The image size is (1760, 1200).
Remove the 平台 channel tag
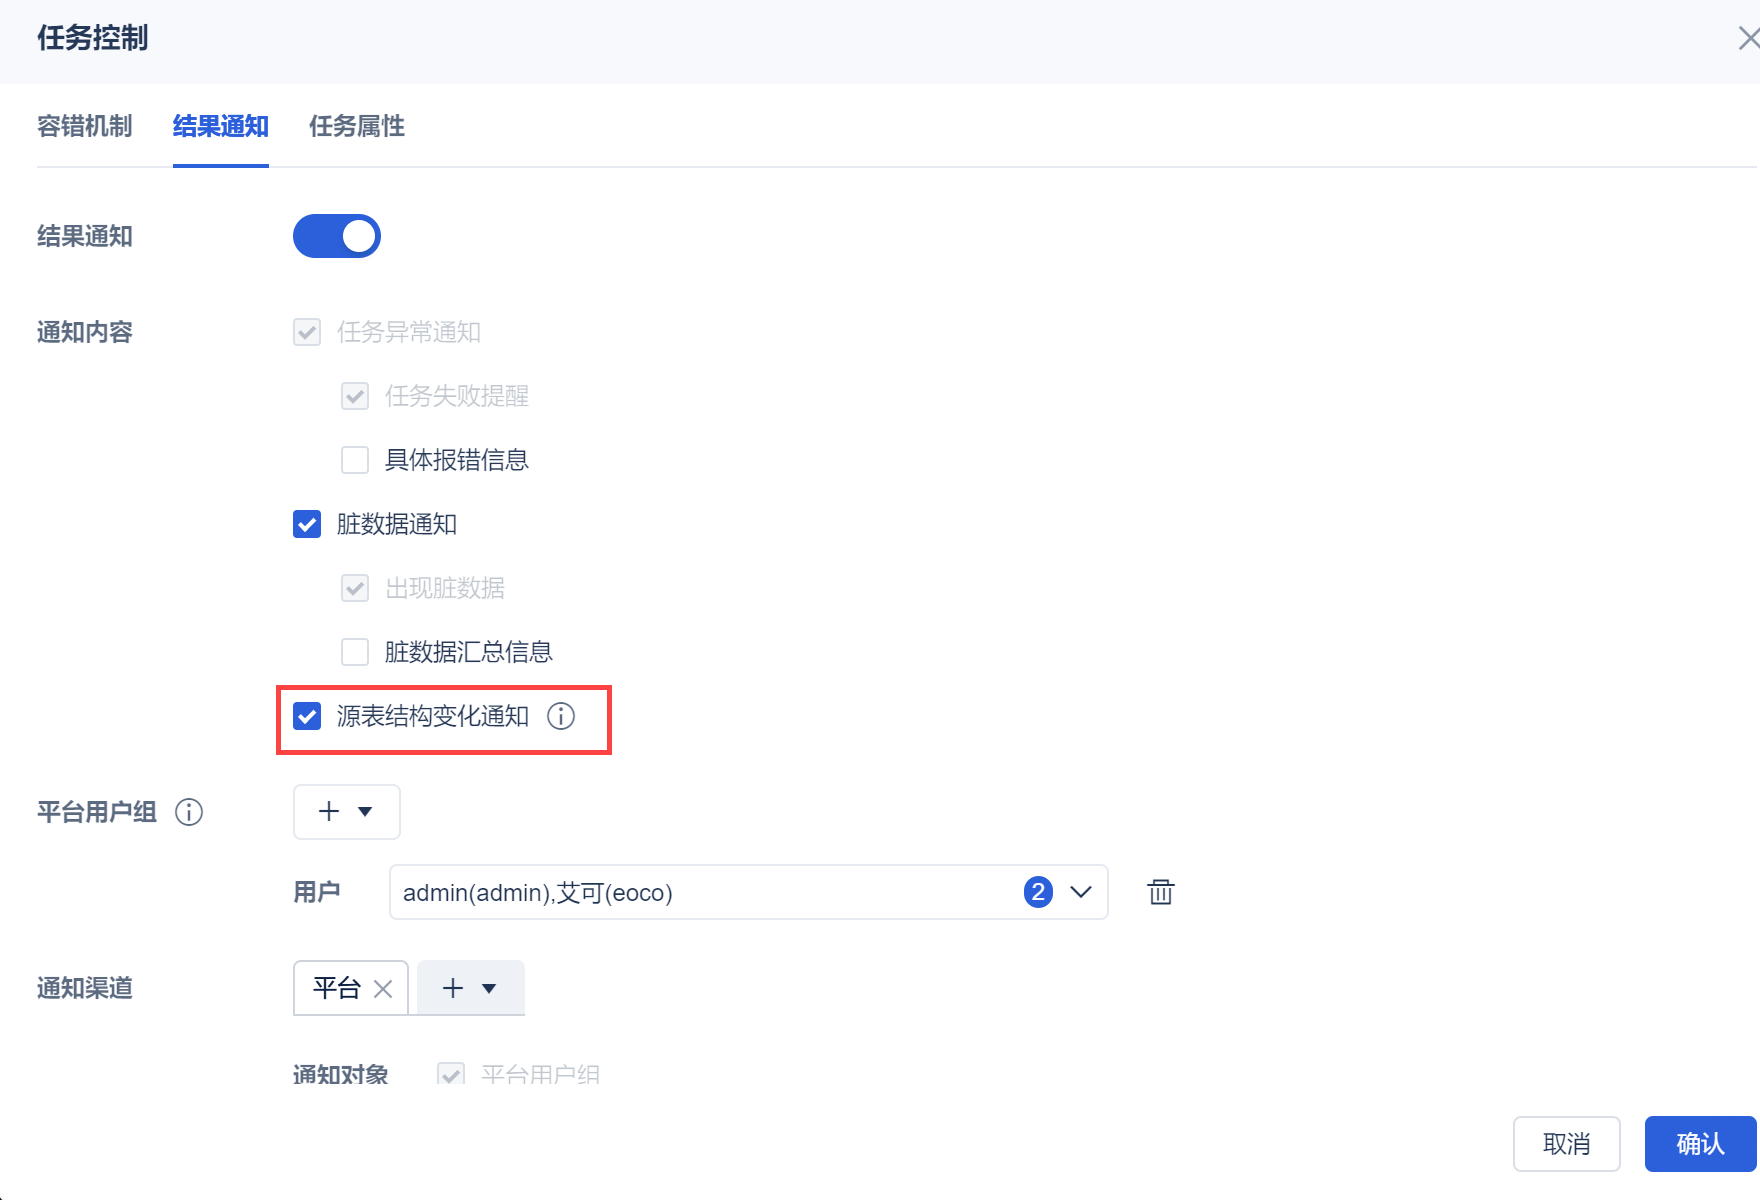[383, 989]
